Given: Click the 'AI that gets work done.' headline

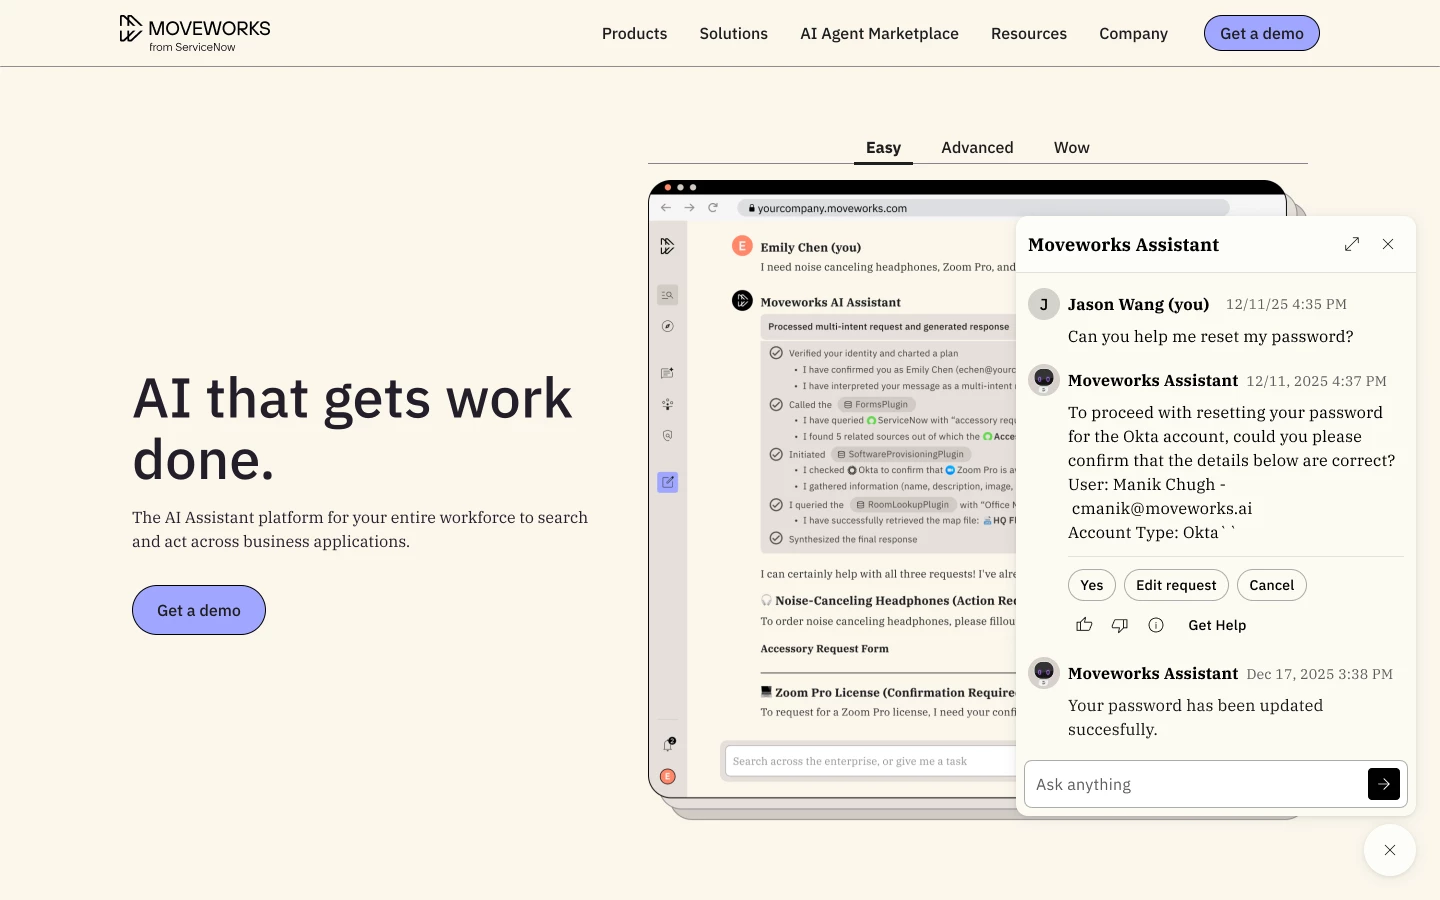Looking at the screenshot, I should (x=352, y=428).
